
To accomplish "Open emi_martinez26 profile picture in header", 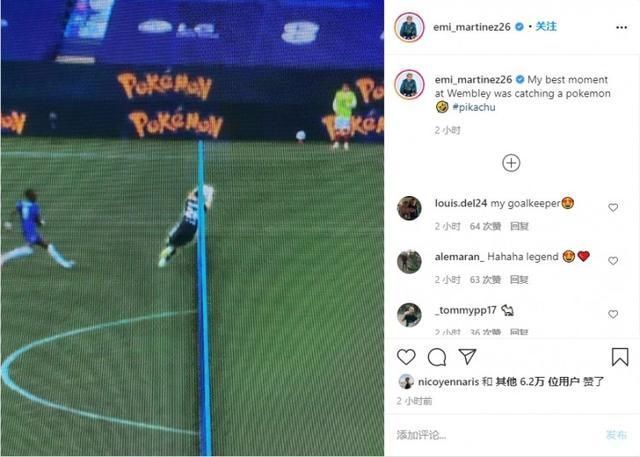I will (x=409, y=27).
